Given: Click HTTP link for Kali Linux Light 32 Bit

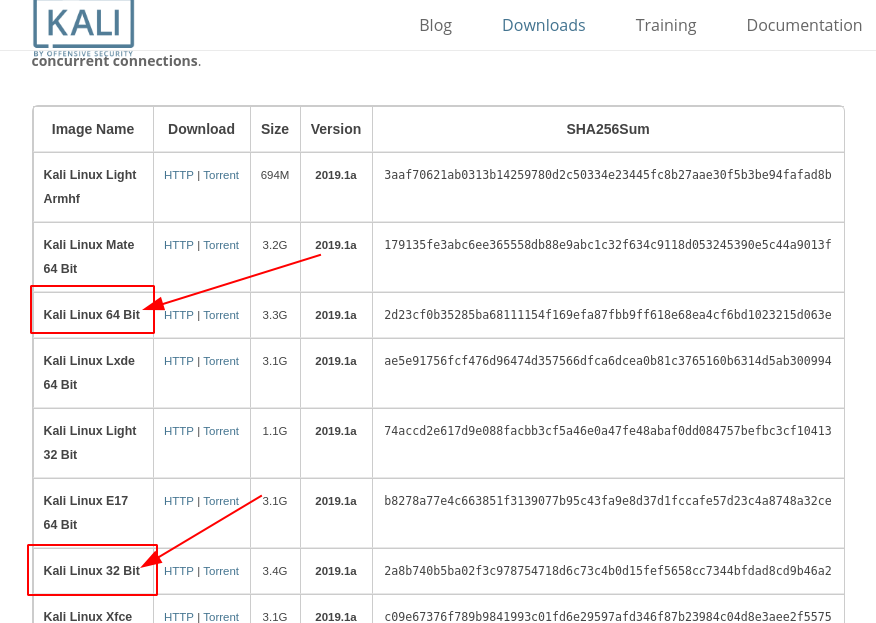Looking at the screenshot, I should pos(178,431).
